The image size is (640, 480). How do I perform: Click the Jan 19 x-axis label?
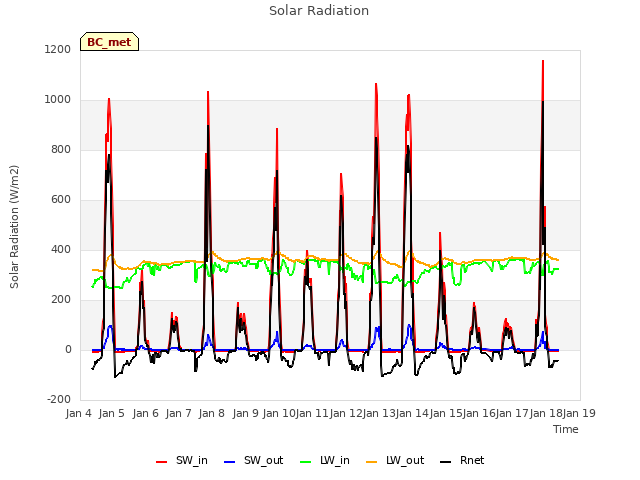click(x=579, y=413)
